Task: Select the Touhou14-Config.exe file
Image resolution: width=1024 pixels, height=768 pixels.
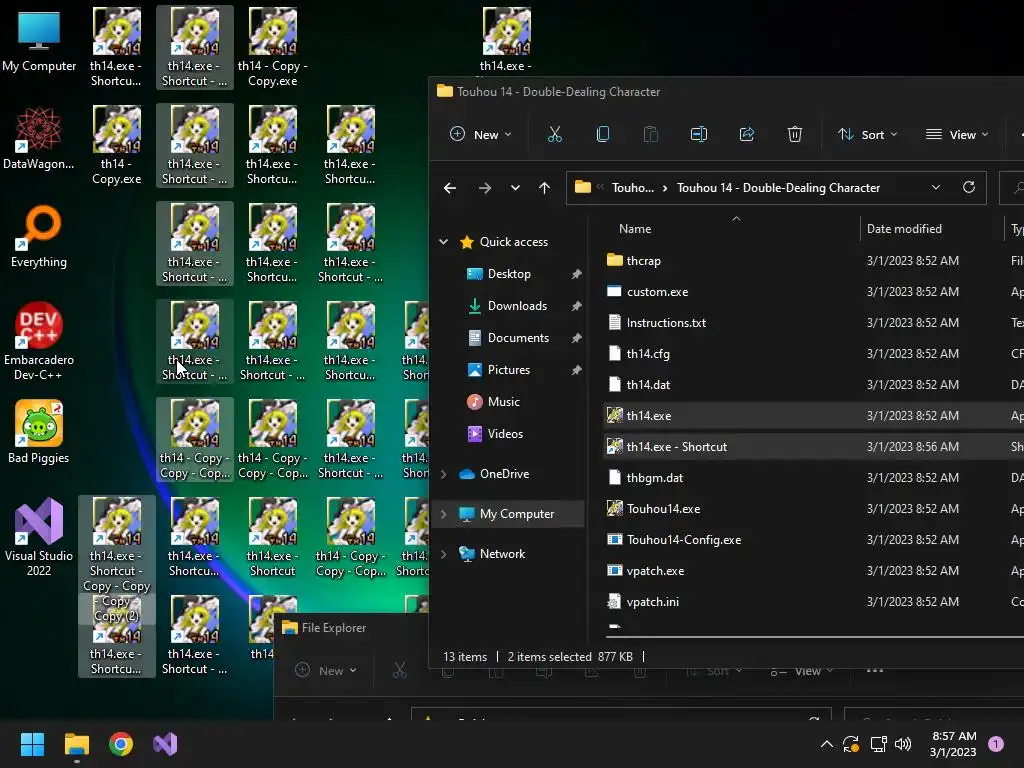Action: point(684,540)
